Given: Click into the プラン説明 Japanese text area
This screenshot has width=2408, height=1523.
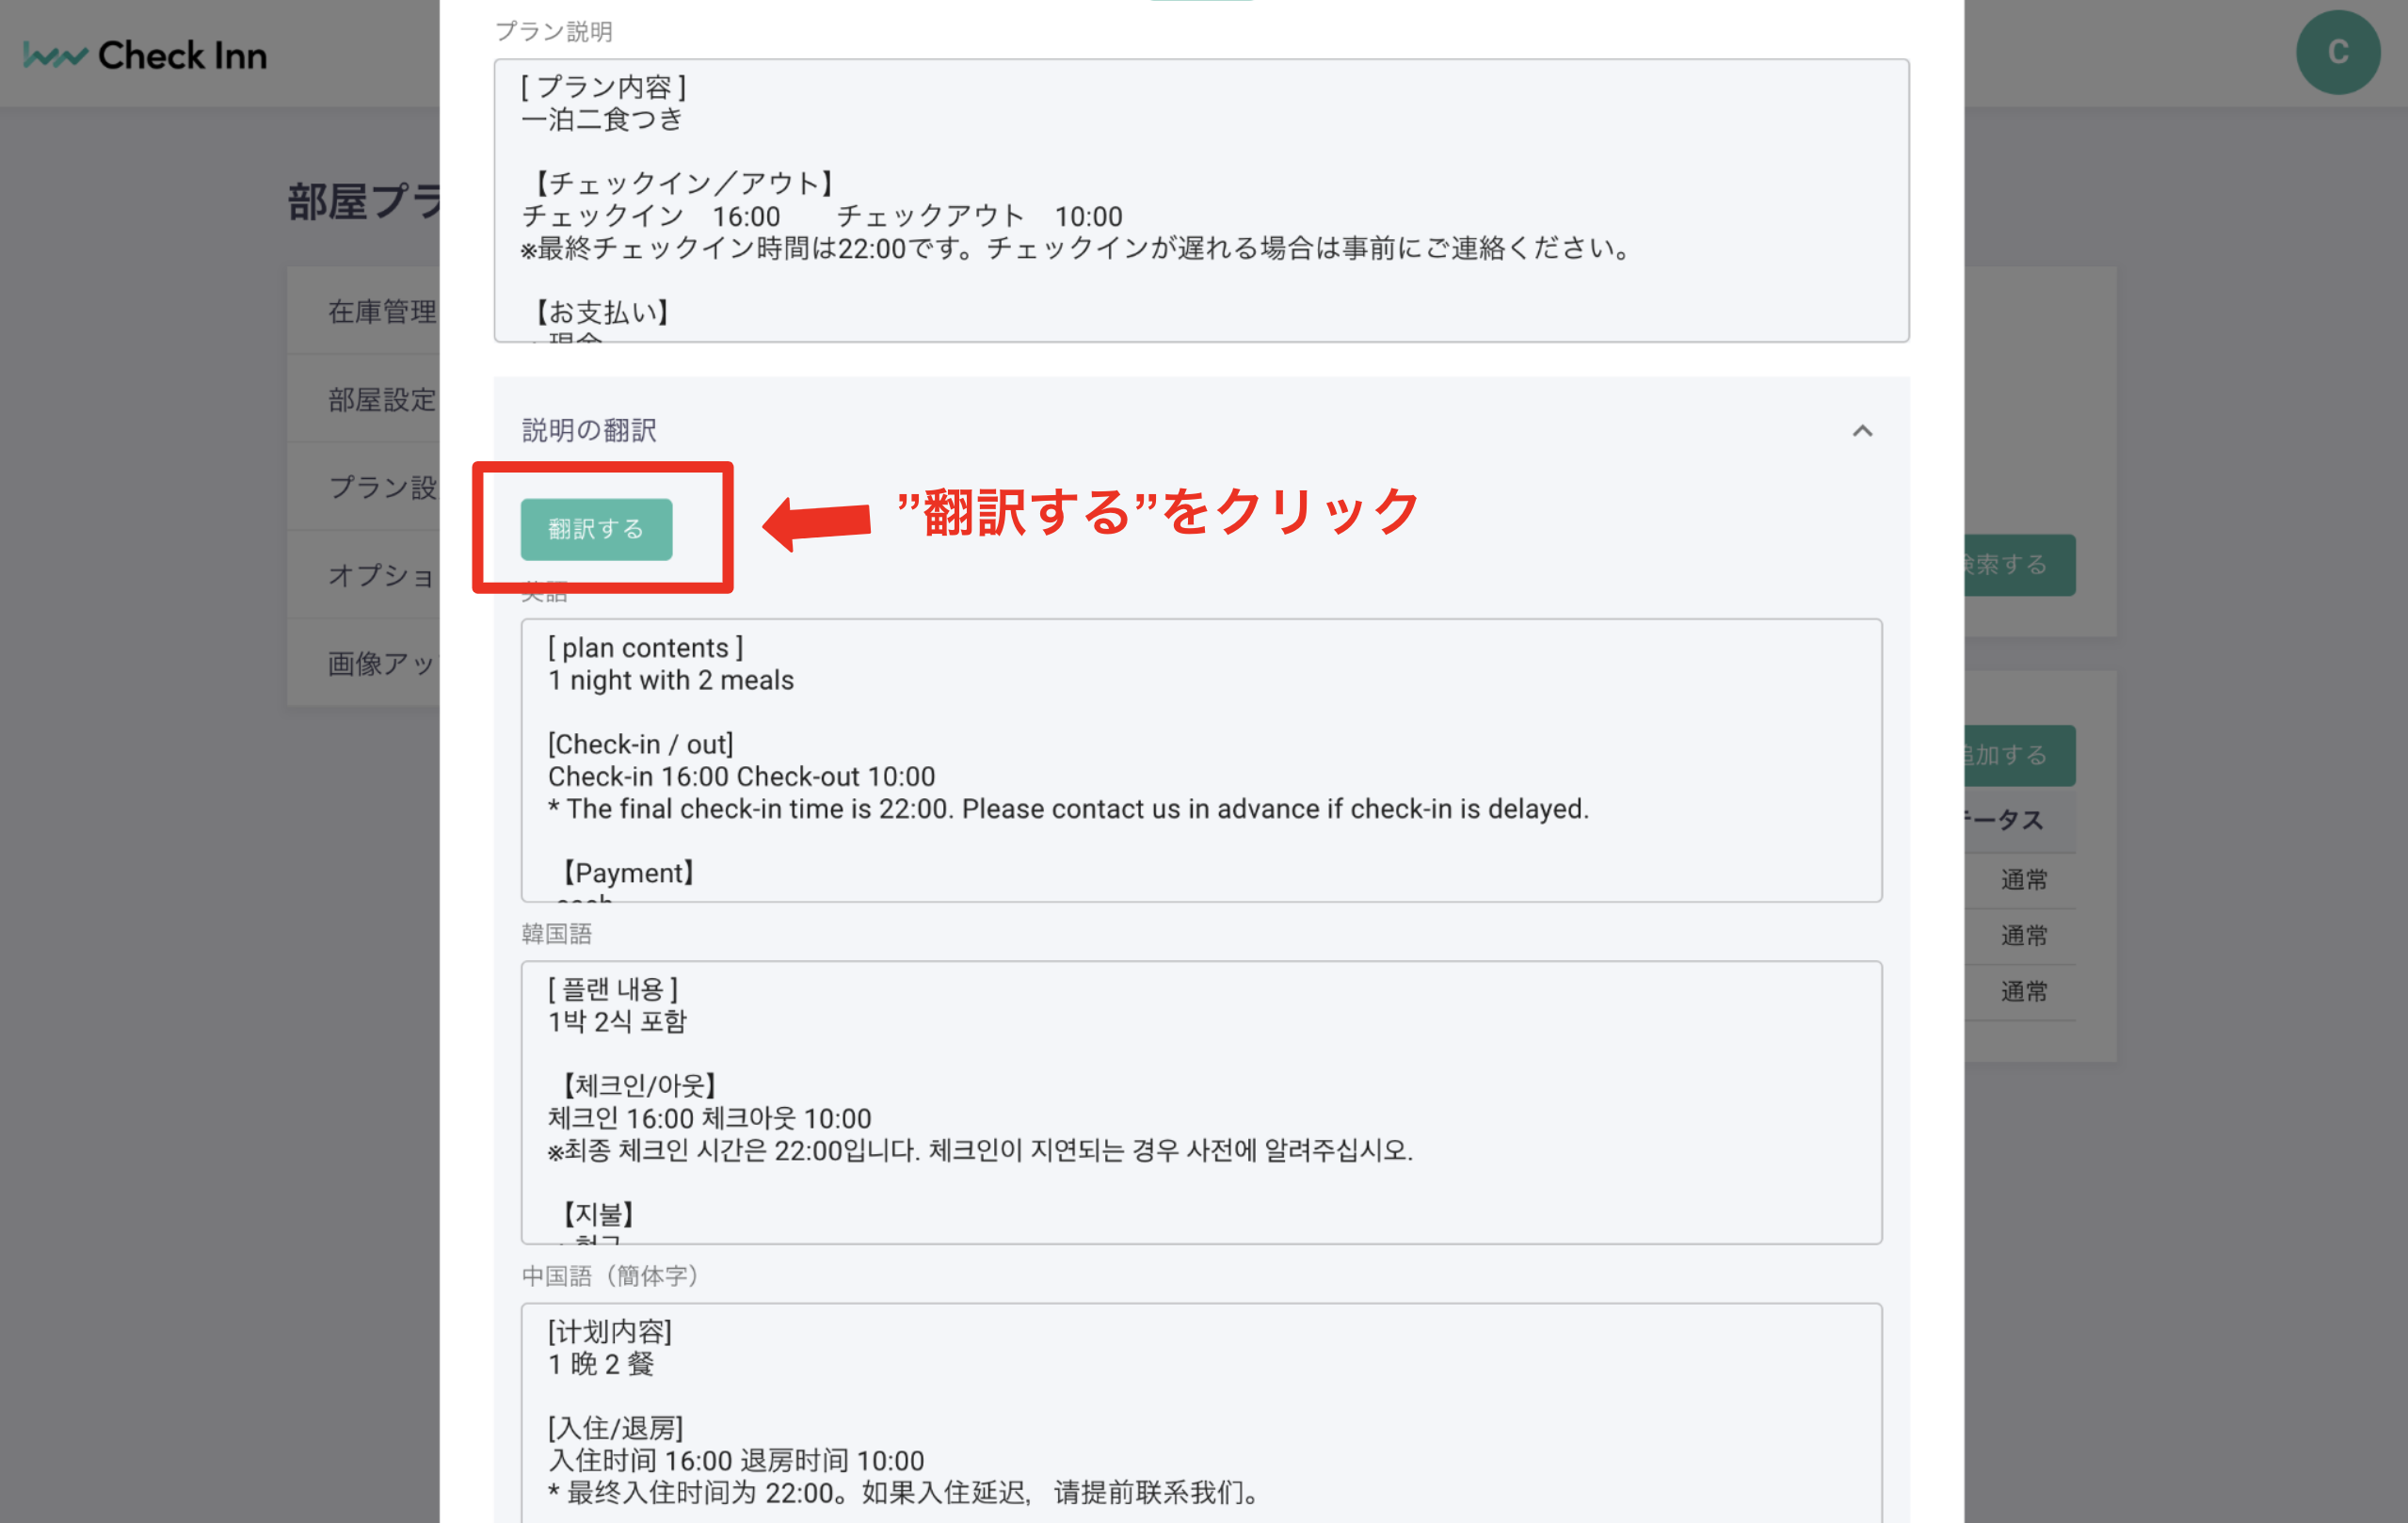Looking at the screenshot, I should (x=1201, y=201).
